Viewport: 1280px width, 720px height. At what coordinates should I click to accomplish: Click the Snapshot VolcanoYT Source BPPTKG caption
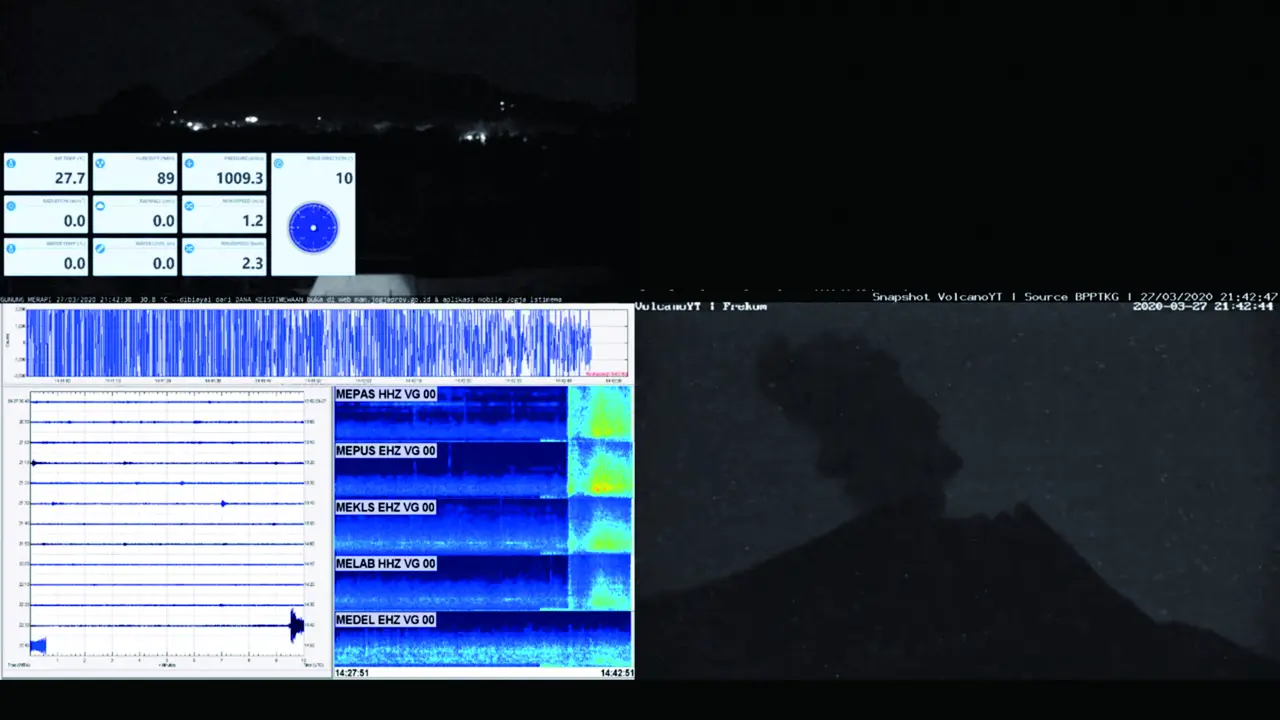point(1075,297)
